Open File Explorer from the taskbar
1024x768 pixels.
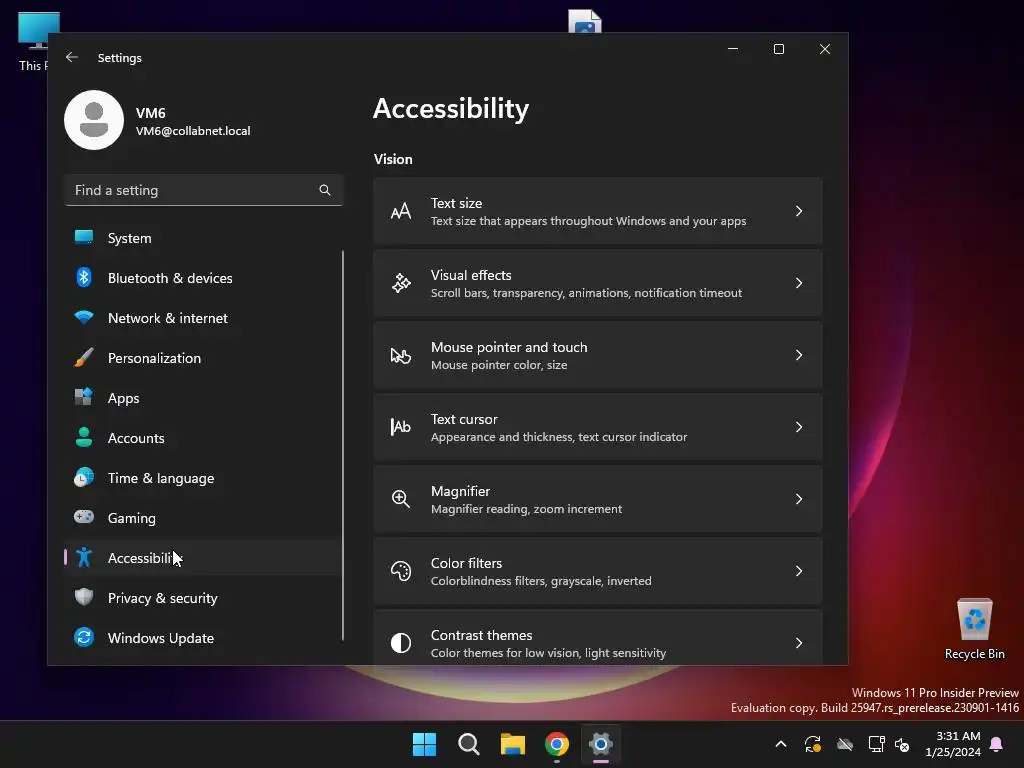point(513,744)
